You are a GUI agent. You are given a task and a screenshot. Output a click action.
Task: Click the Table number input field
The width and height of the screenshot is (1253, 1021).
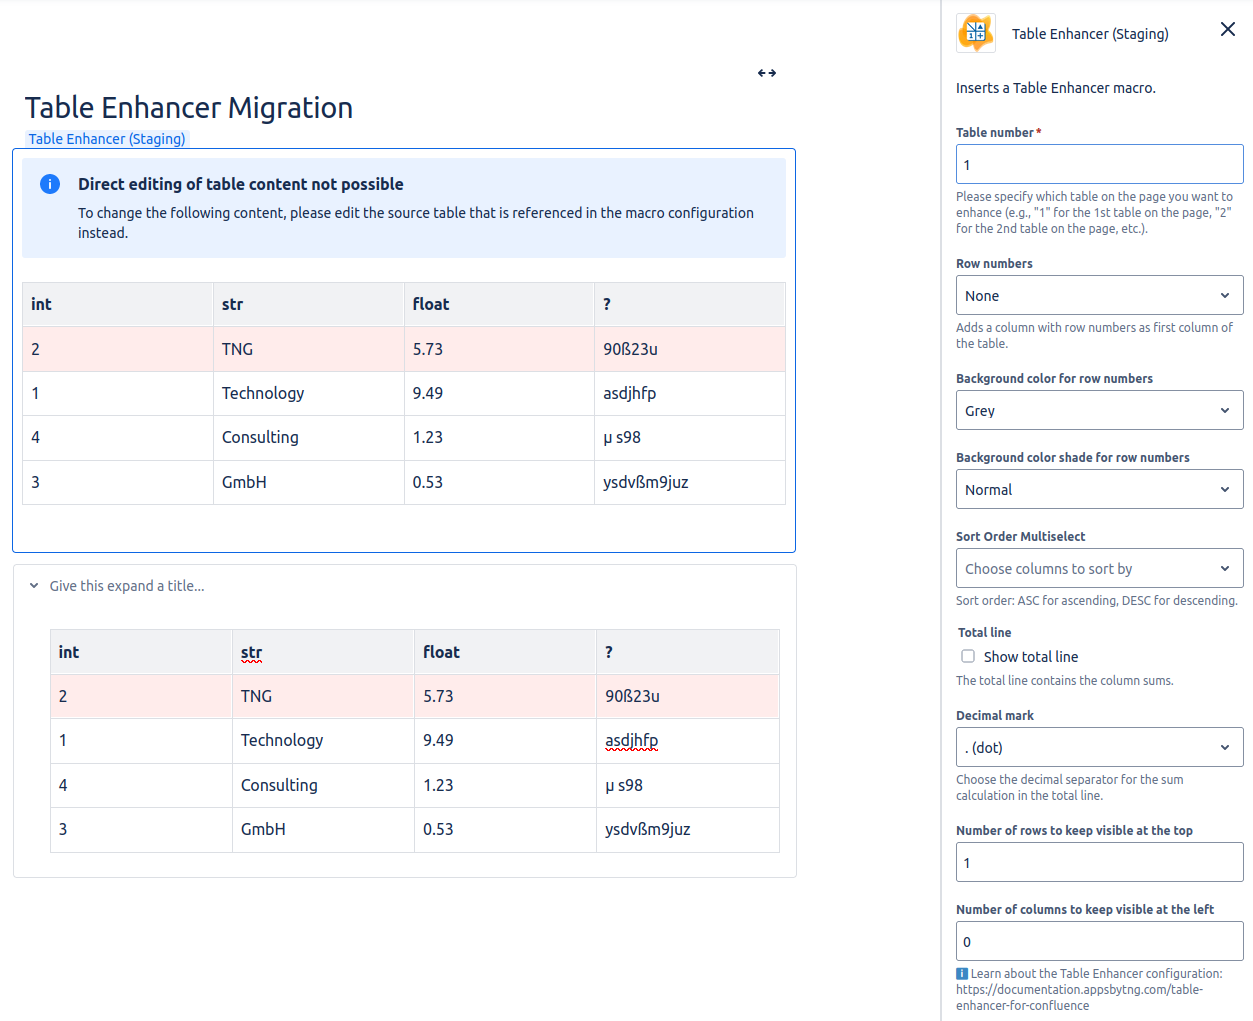click(1098, 165)
